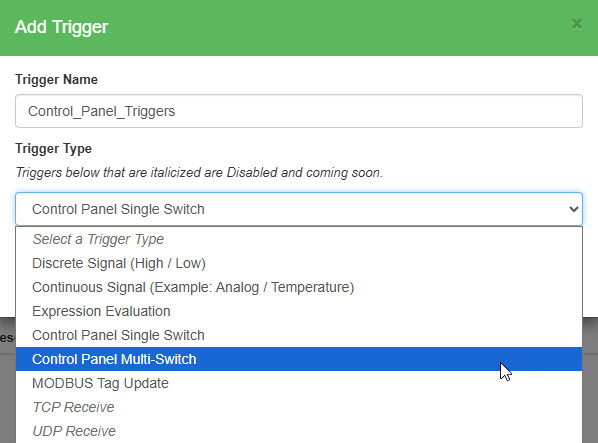
Task: Click the dimmed backdrop right of dropdown list
Action: (x=590, y=380)
